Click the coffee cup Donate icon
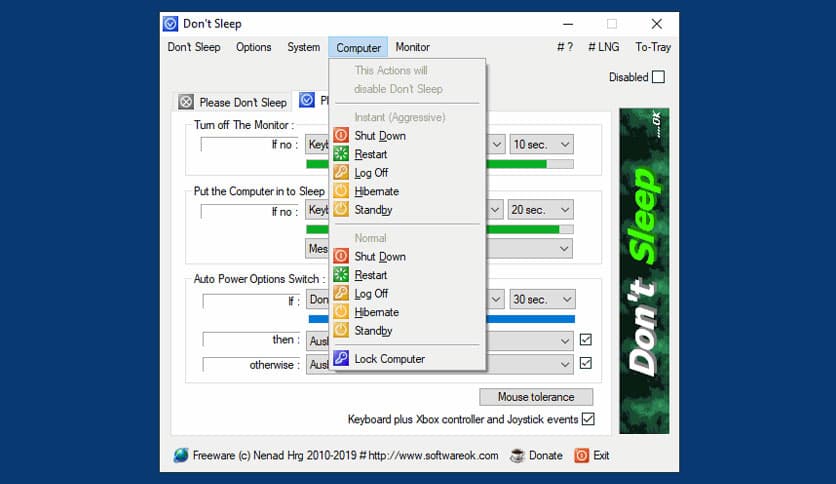The height and width of the screenshot is (484, 836). 517,456
